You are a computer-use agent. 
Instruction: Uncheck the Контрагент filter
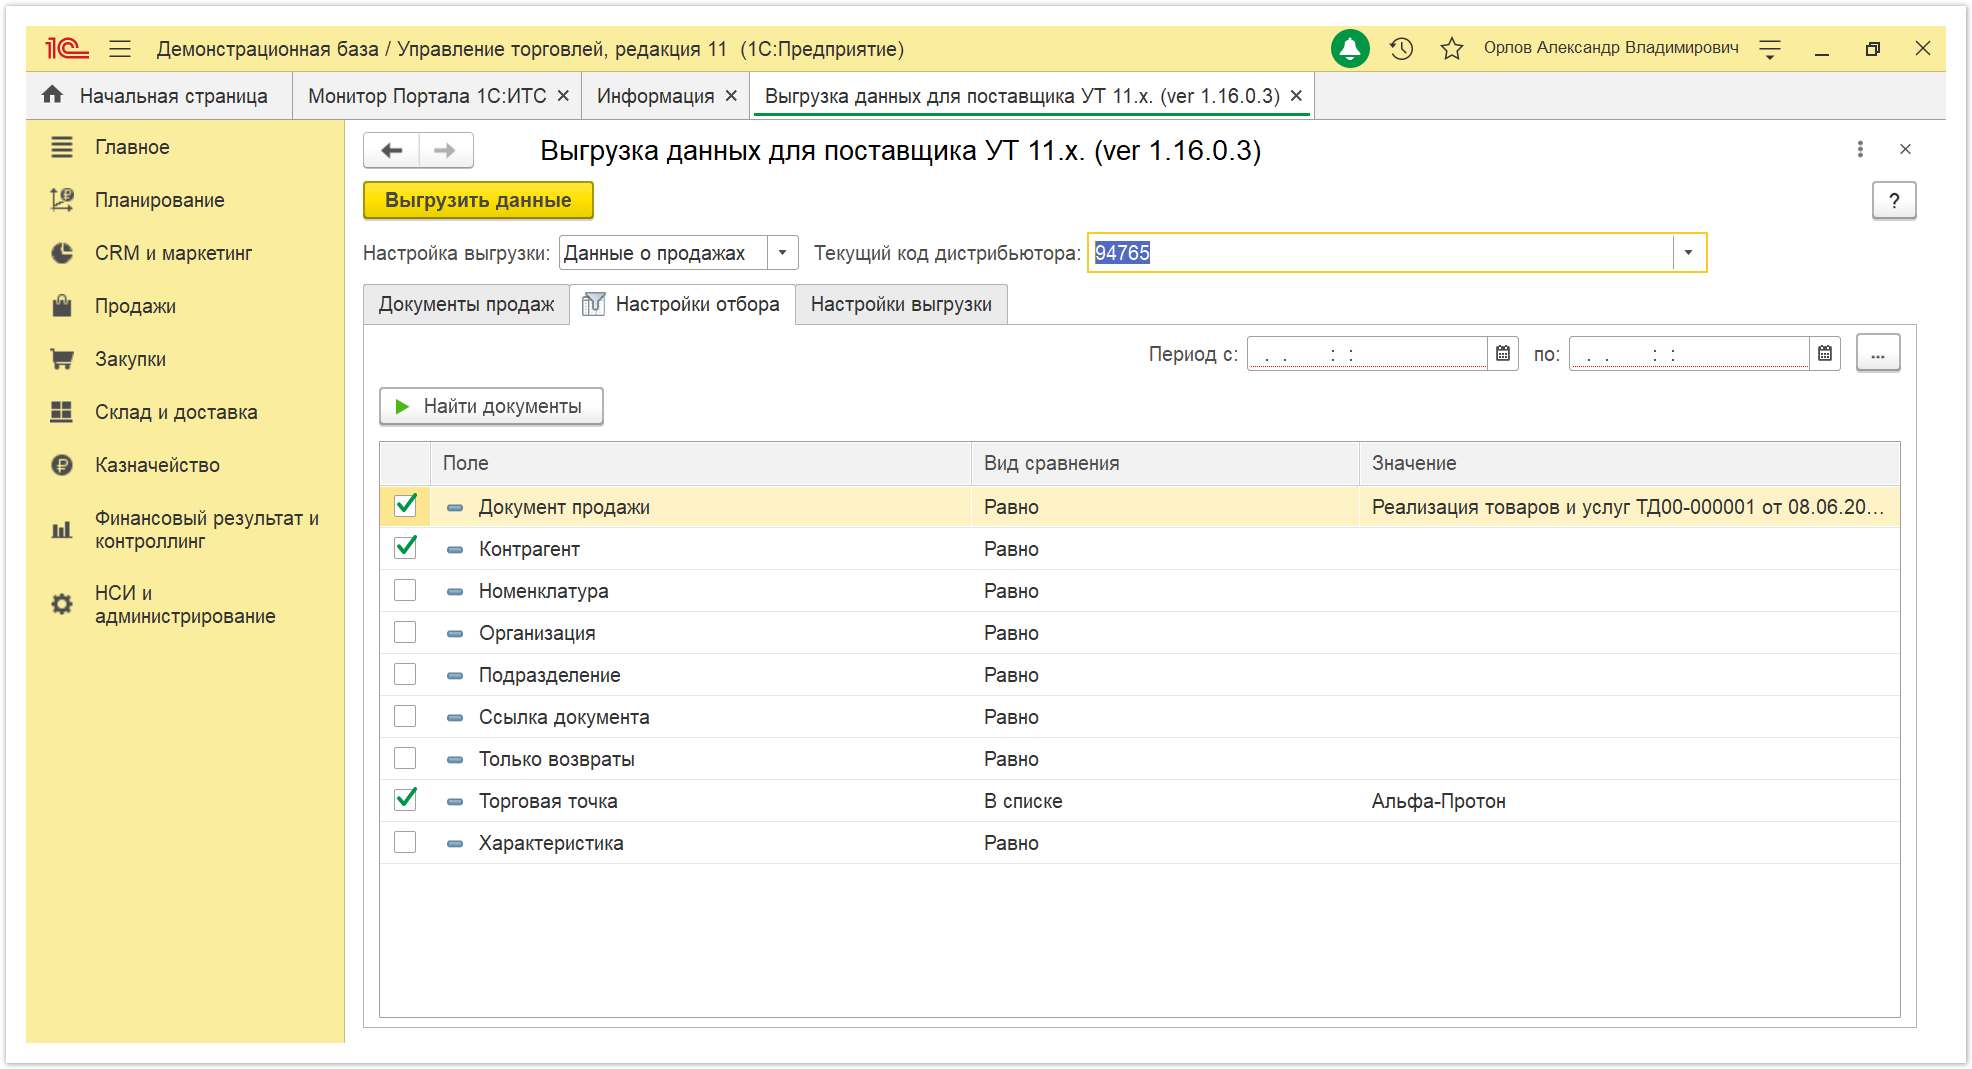[405, 548]
